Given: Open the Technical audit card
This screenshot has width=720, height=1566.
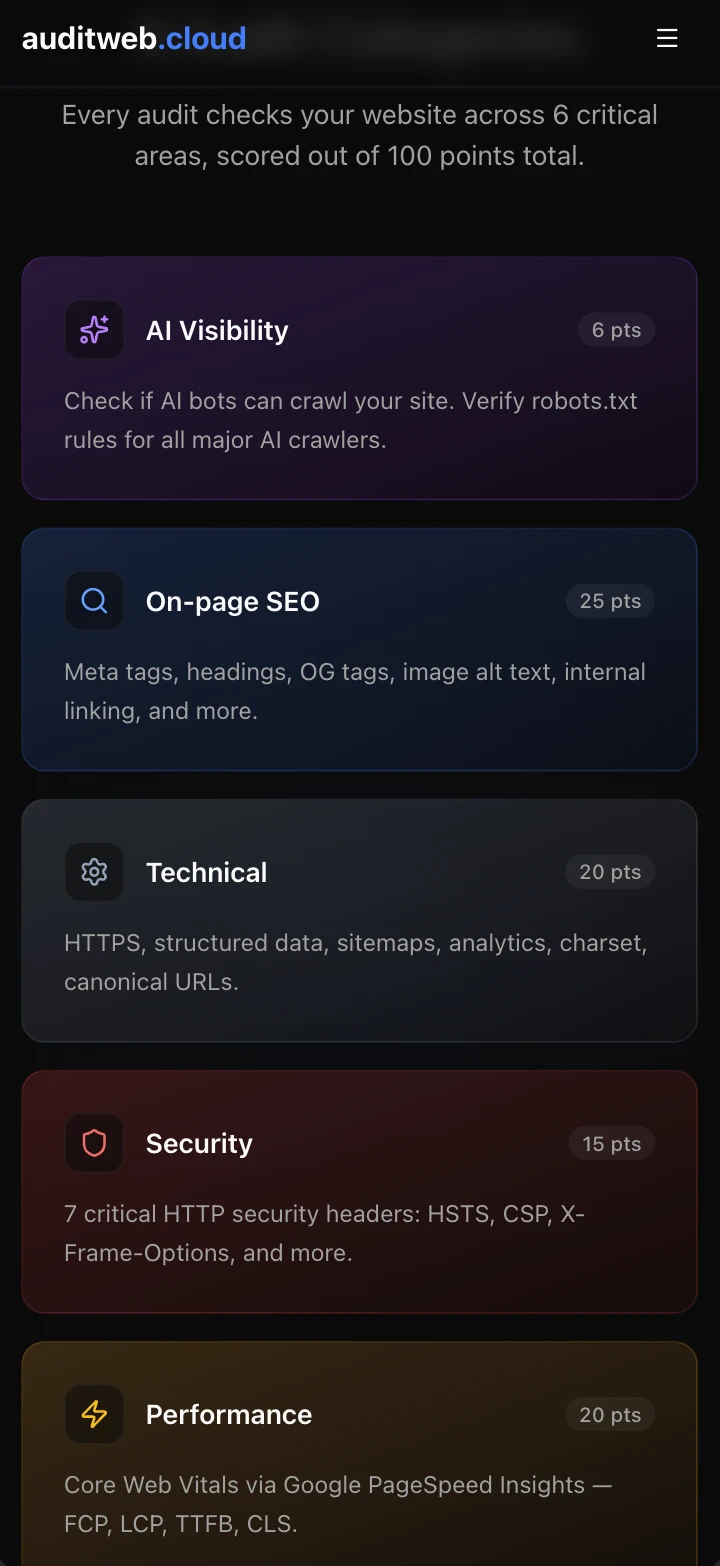Looking at the screenshot, I should (360, 919).
